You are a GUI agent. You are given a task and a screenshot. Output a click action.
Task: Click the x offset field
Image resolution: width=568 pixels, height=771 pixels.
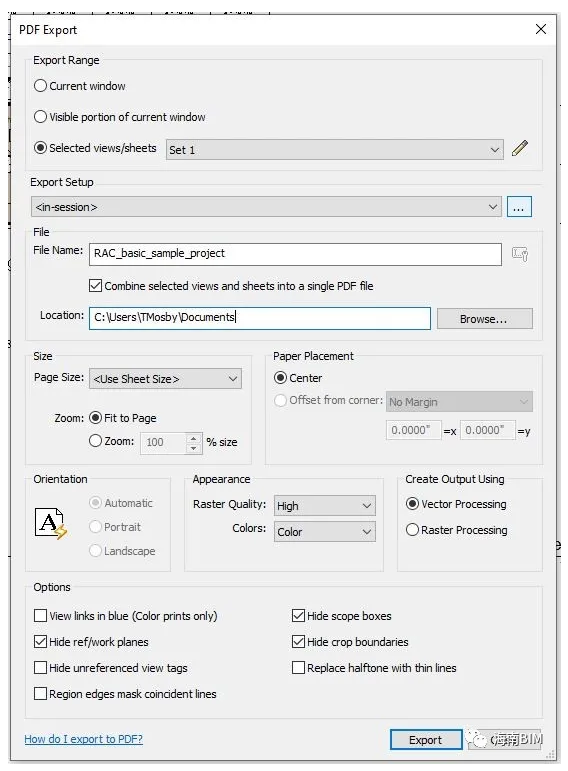[414, 430]
